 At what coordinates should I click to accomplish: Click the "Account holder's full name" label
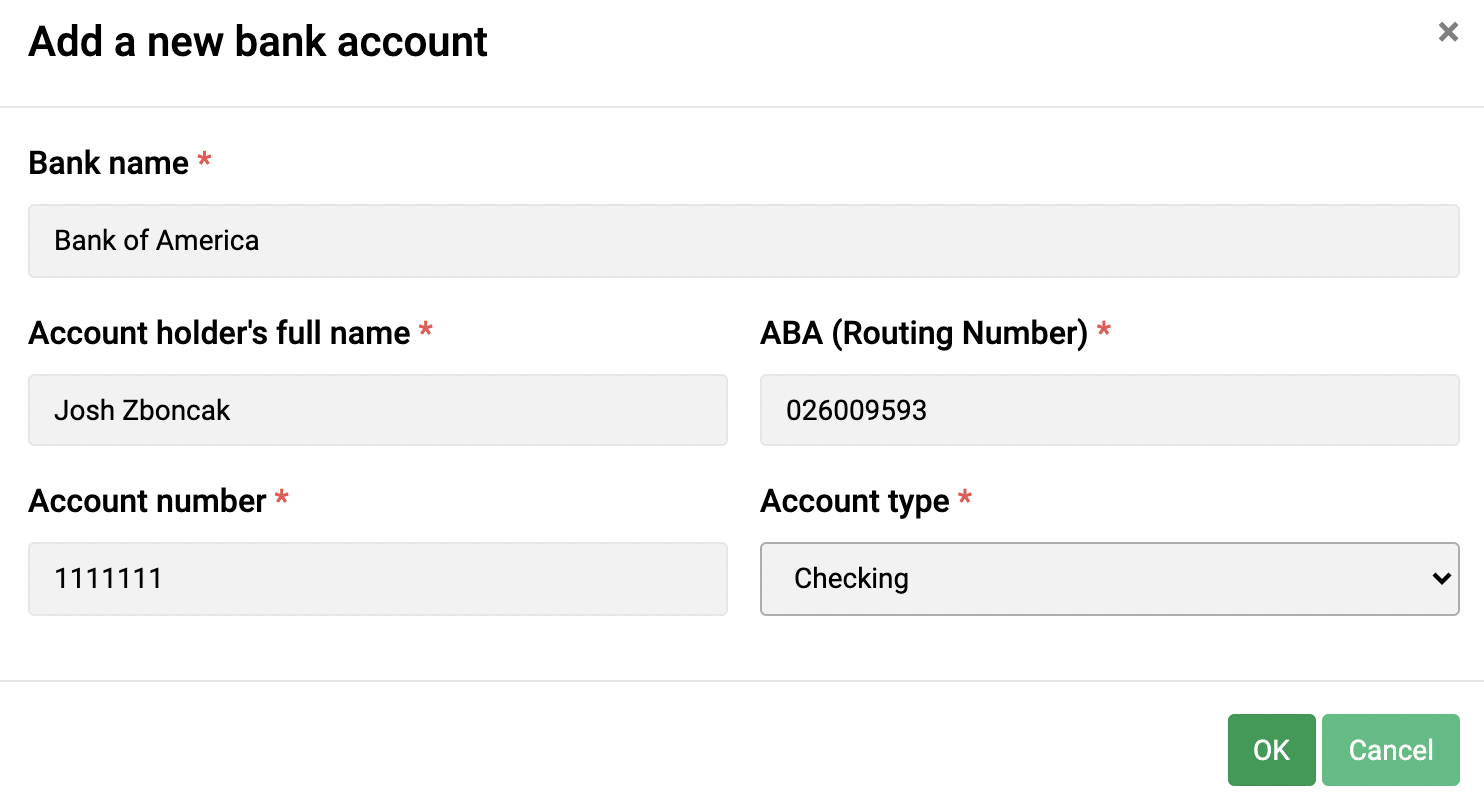pos(219,333)
